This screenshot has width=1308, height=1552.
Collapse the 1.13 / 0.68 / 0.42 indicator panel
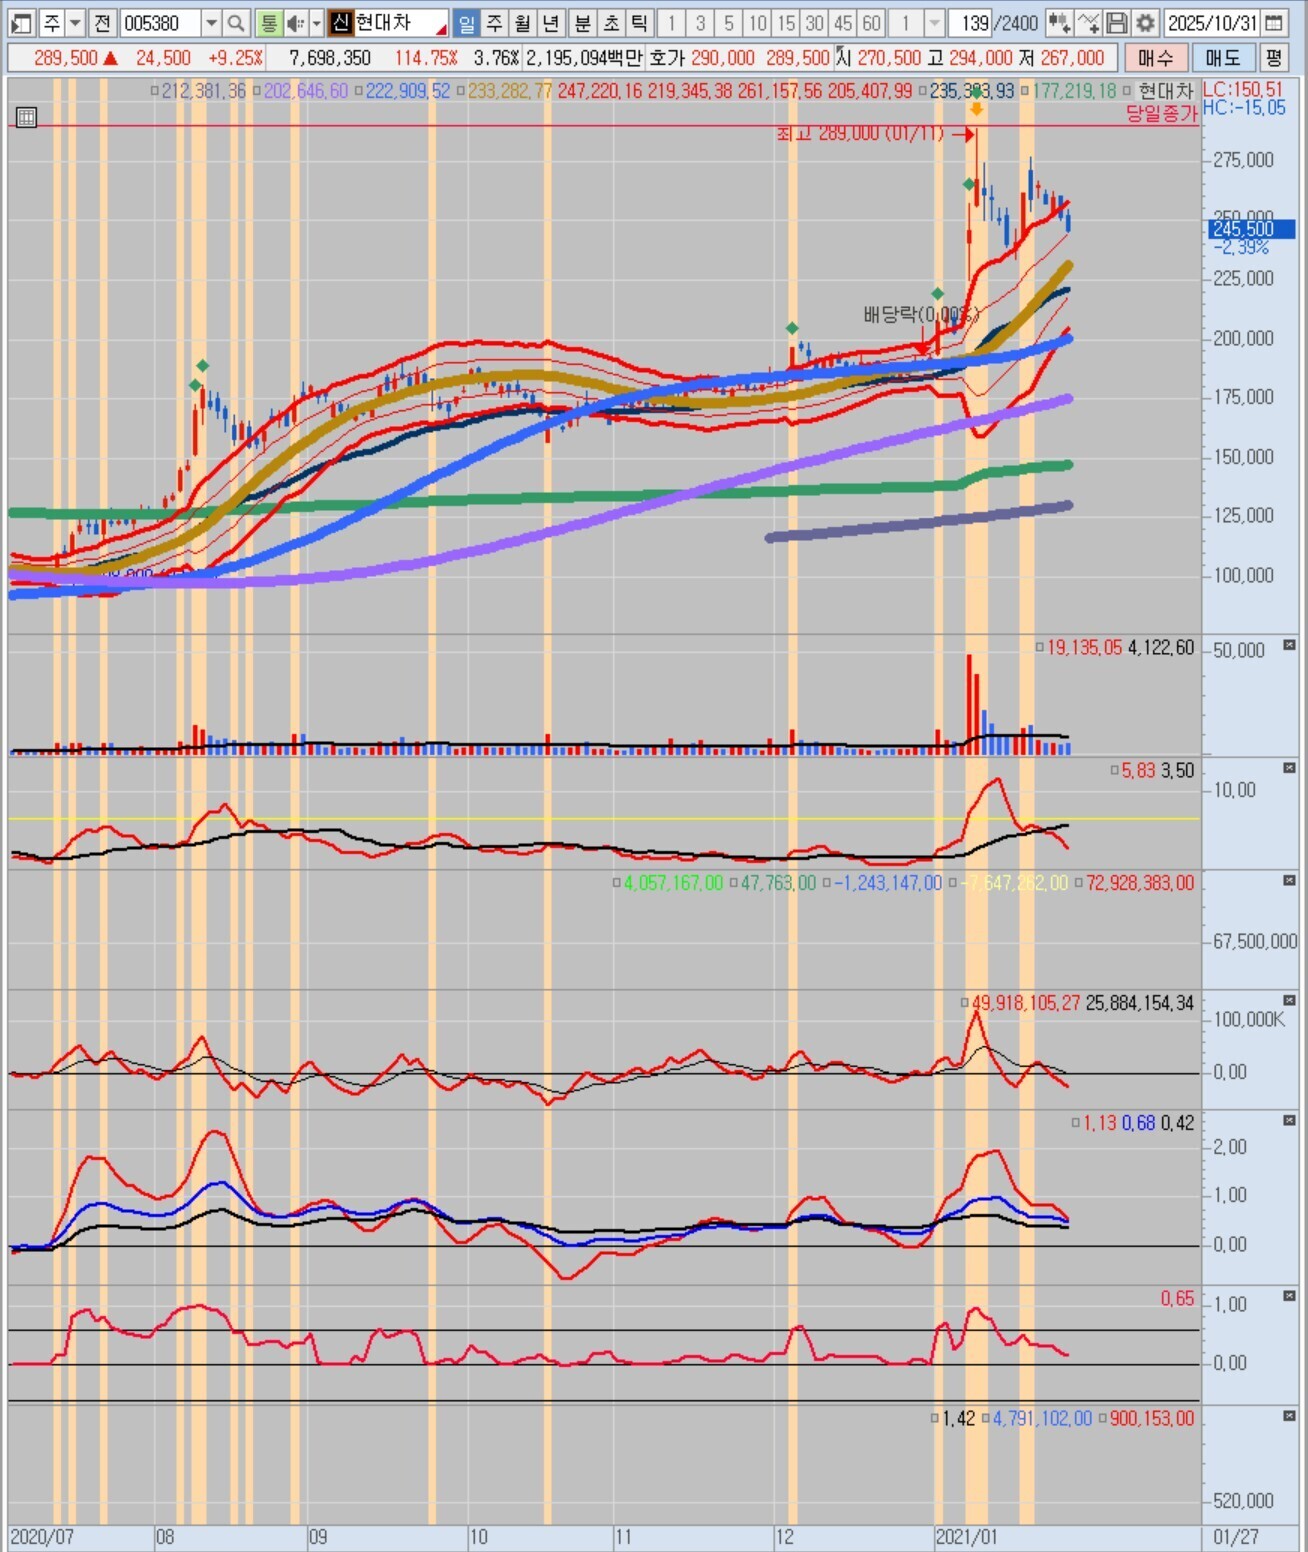pos(1289,1120)
